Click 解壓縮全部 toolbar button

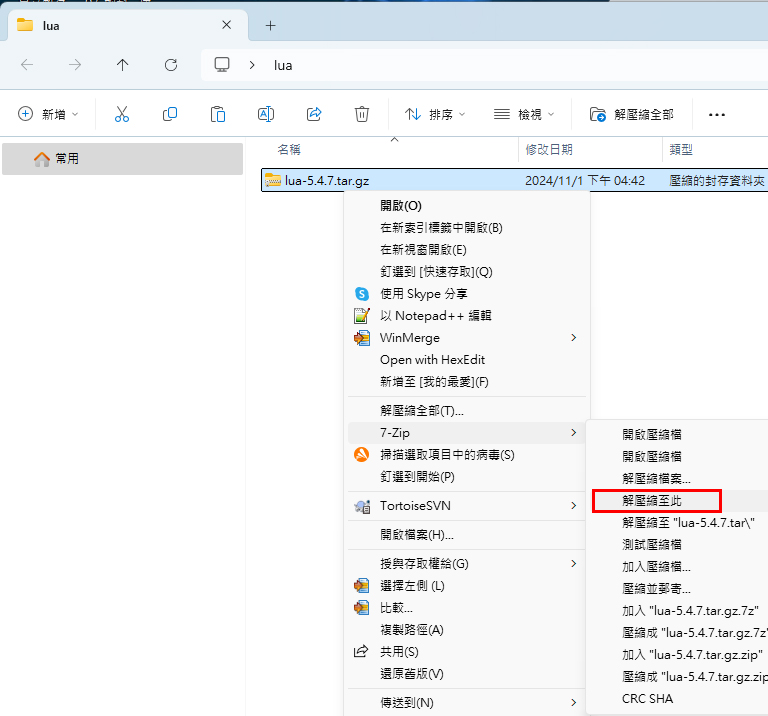[631, 114]
